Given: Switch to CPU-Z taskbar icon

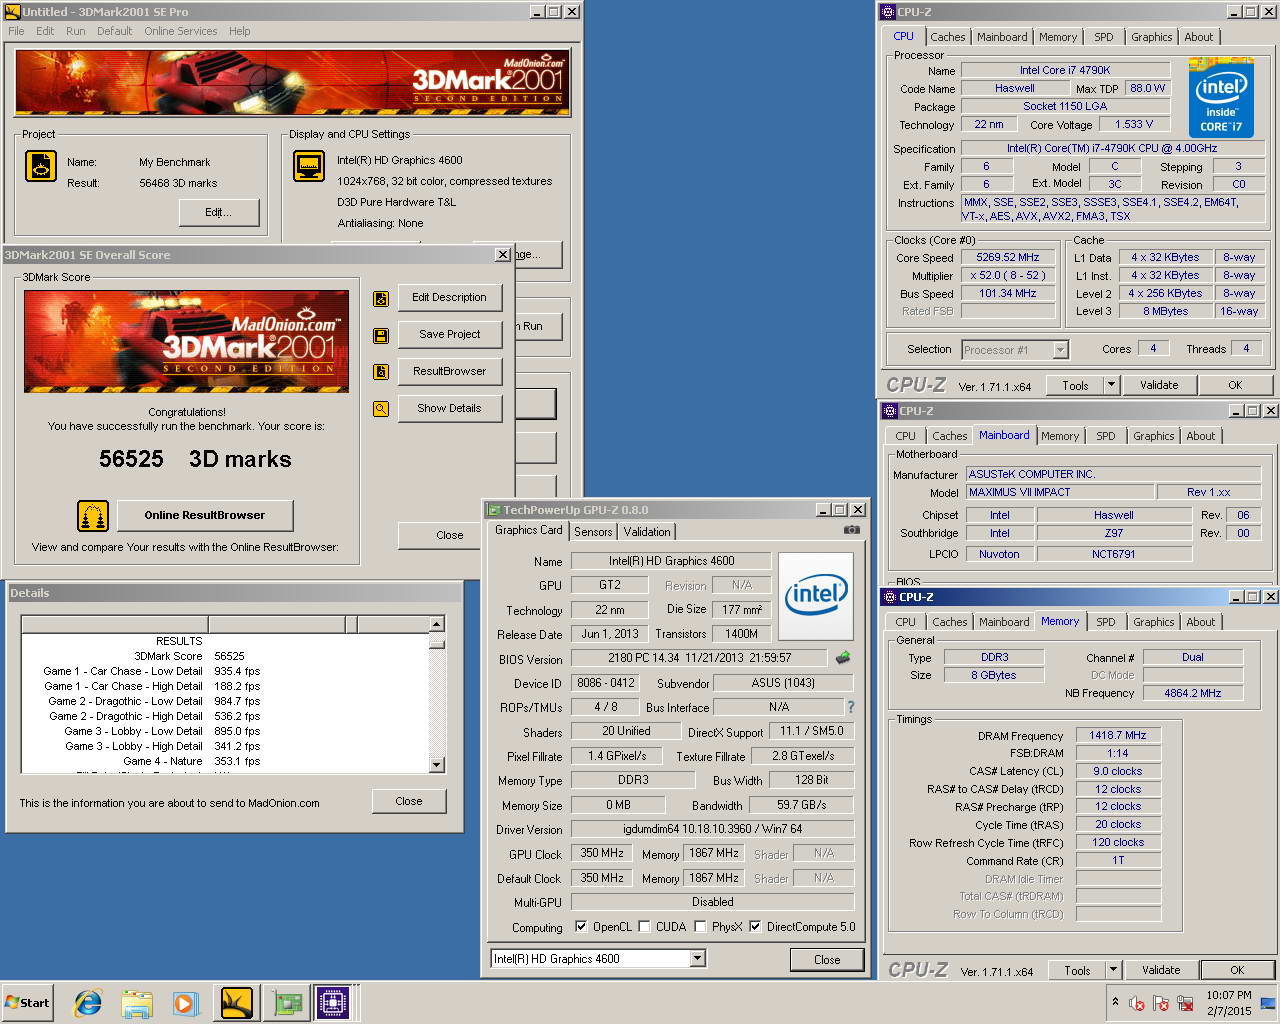Looking at the screenshot, I should coord(333,1003).
